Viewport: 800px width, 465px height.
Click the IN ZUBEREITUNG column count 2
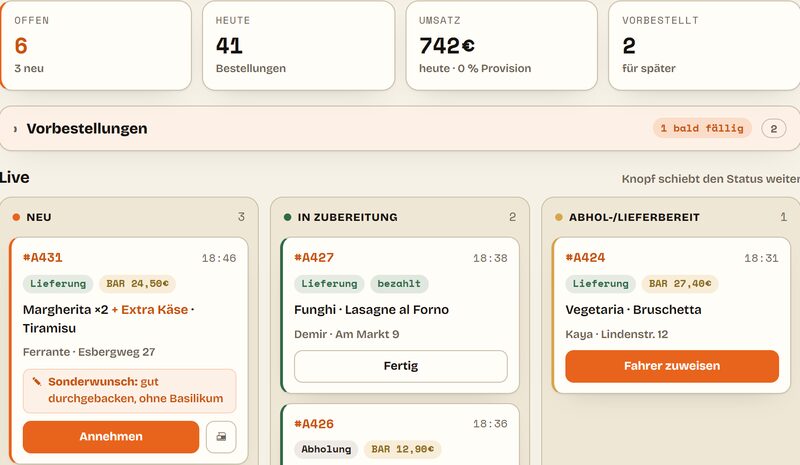pyautogui.click(x=513, y=217)
